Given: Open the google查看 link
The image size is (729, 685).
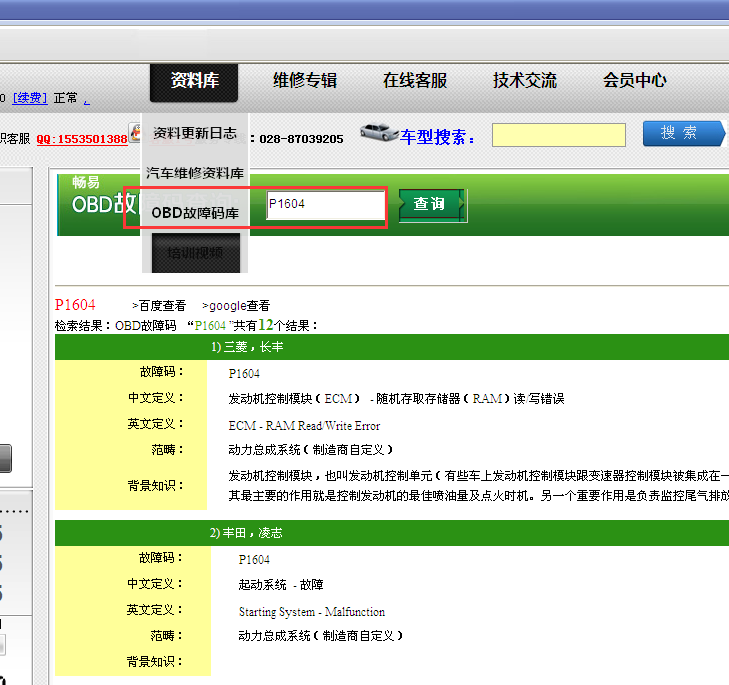Looking at the screenshot, I should [236, 306].
